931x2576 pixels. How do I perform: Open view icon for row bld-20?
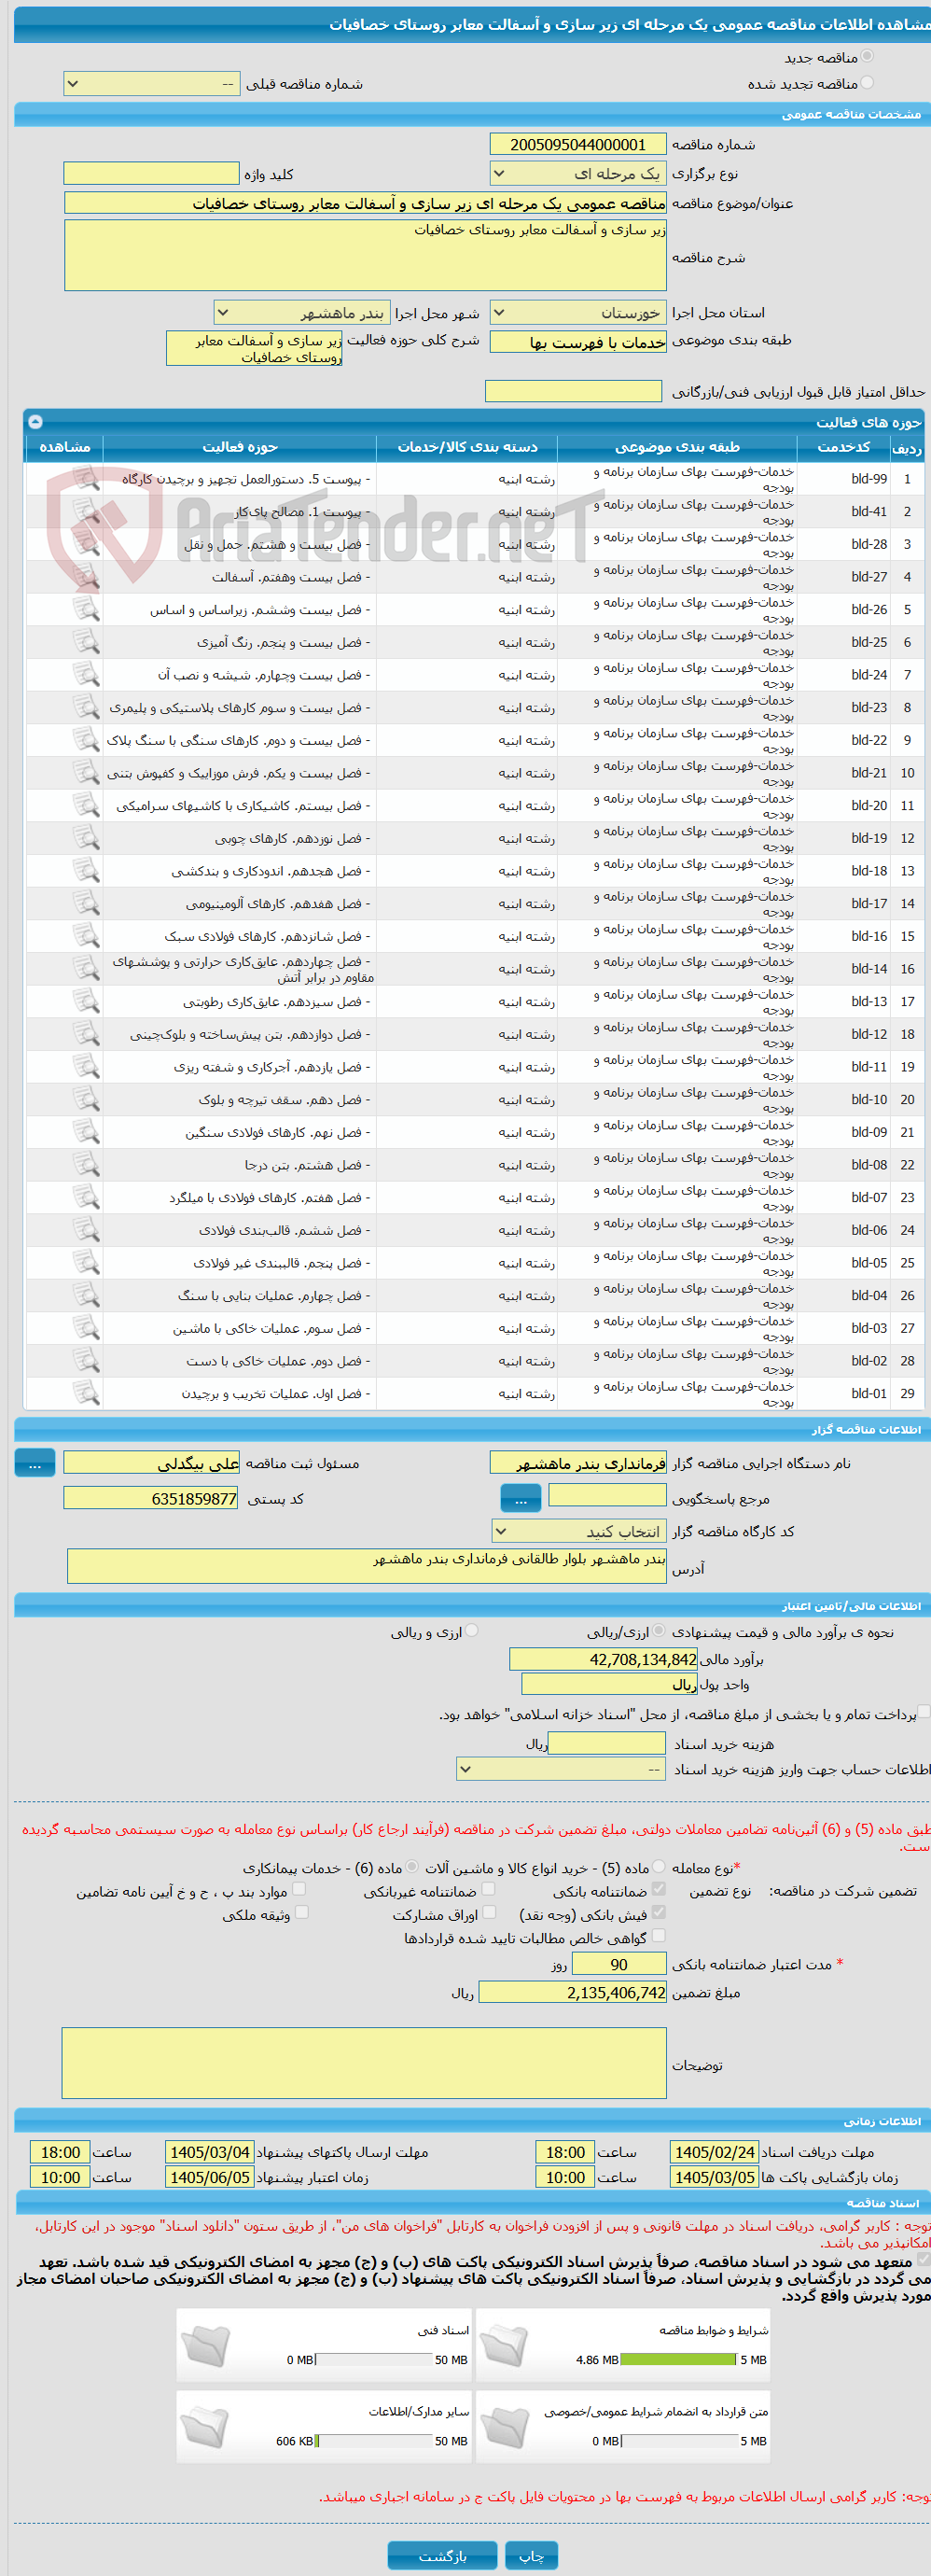(87, 805)
